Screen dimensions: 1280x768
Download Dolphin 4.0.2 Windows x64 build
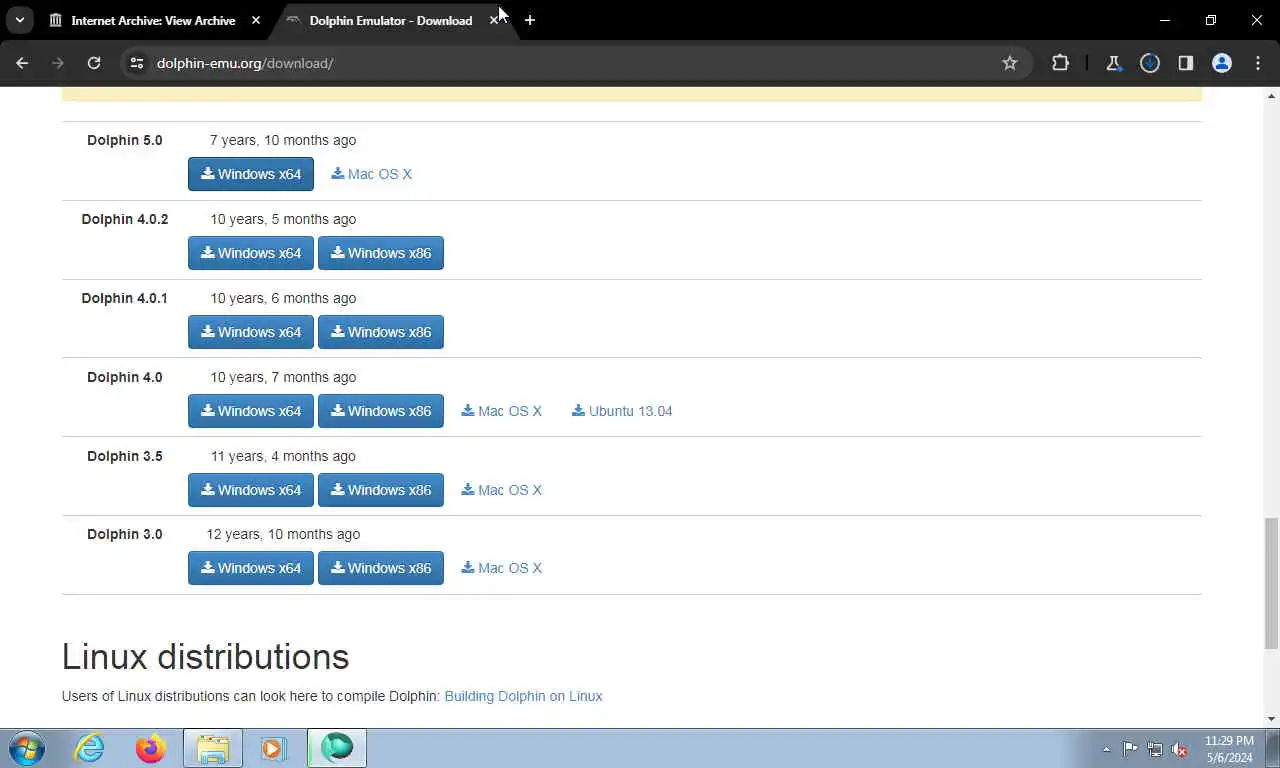251,253
